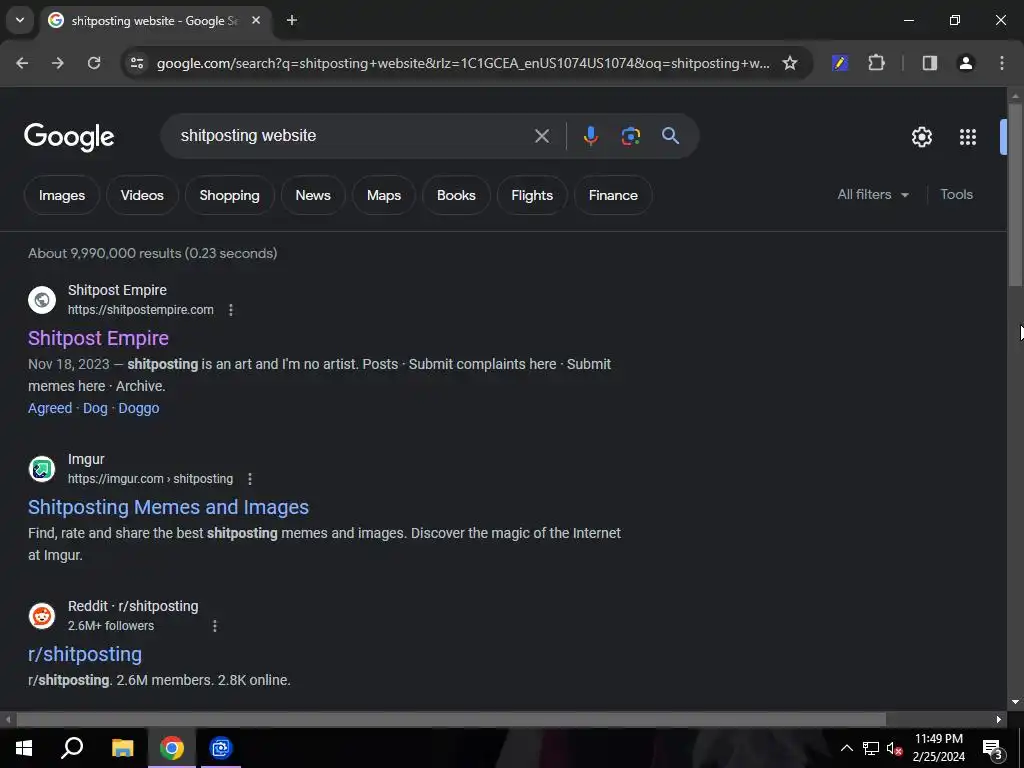
Task: Click the browser address bar URL
Action: (463, 63)
